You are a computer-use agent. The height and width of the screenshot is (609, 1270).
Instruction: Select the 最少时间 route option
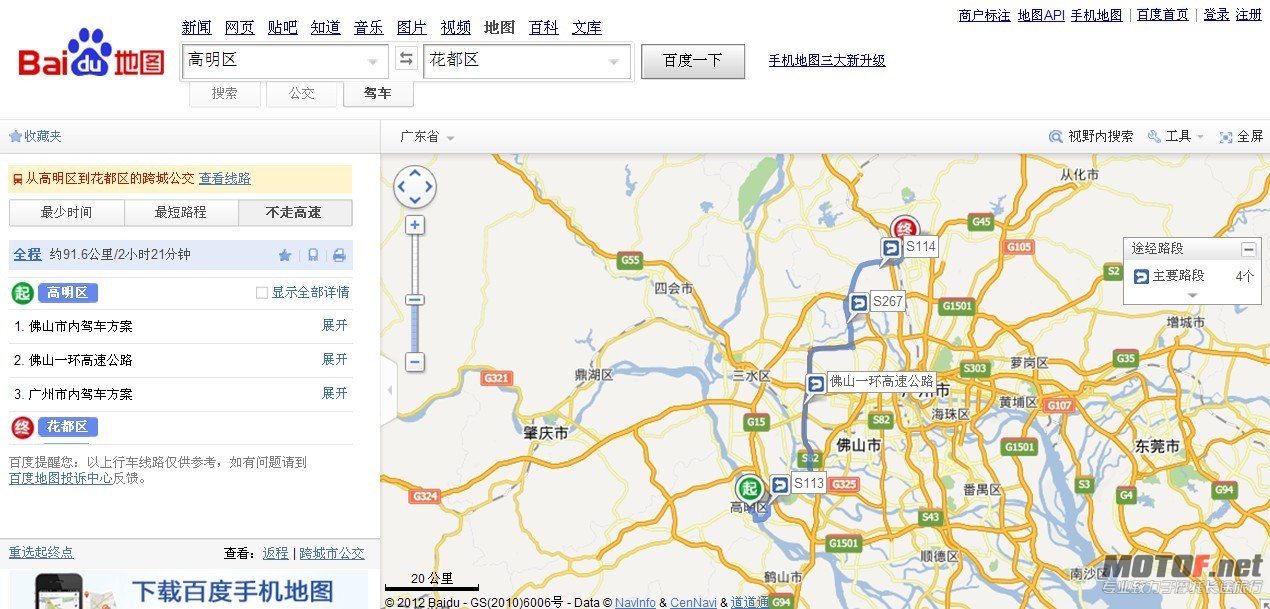[67, 213]
